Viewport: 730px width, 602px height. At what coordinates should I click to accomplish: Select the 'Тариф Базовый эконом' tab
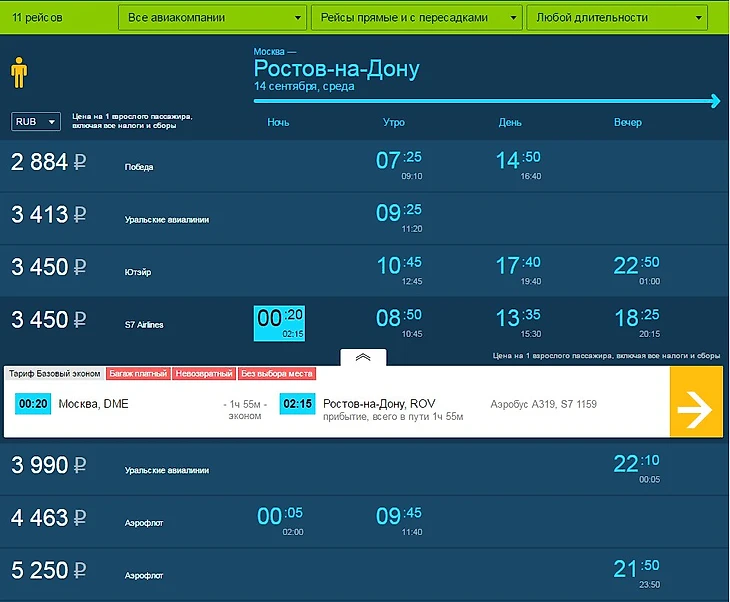tap(55, 374)
